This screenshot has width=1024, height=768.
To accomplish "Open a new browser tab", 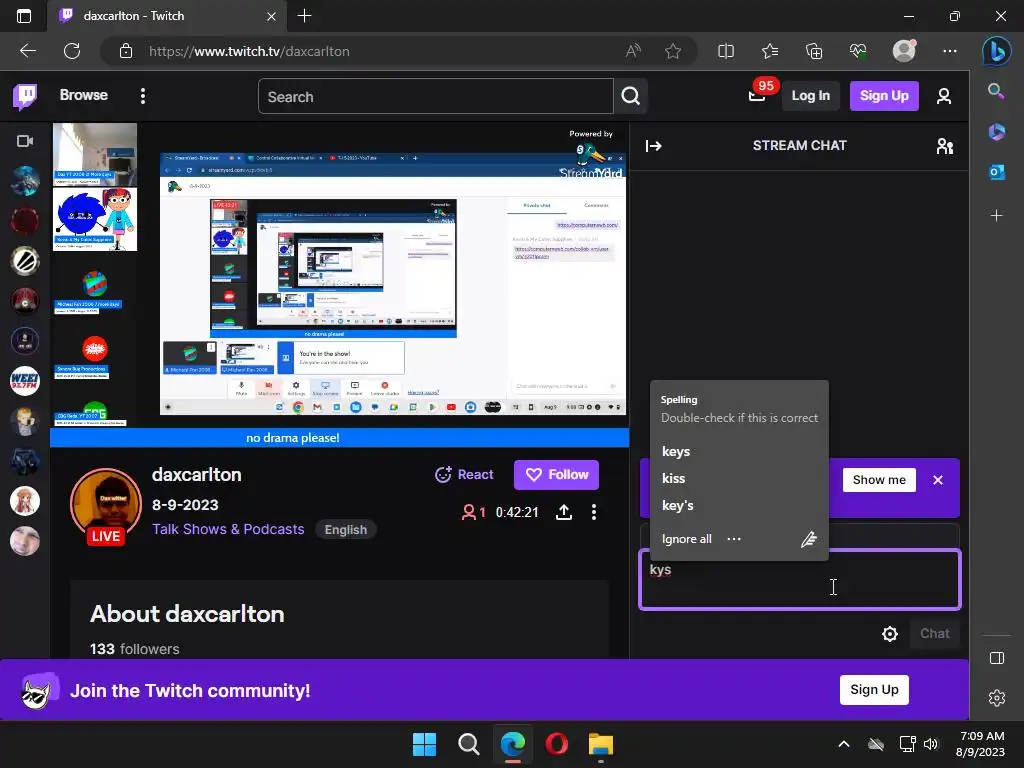I will click(x=304, y=16).
